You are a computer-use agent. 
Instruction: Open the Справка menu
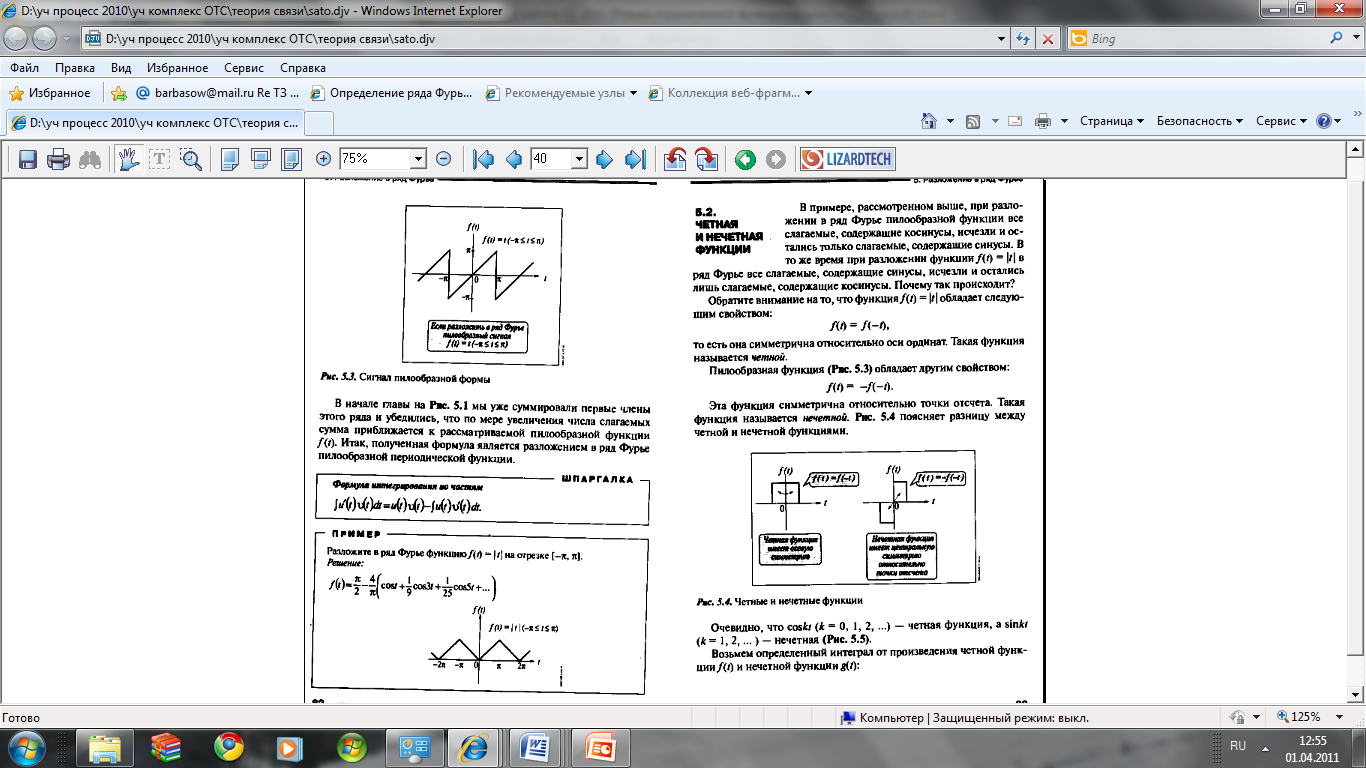pos(303,68)
